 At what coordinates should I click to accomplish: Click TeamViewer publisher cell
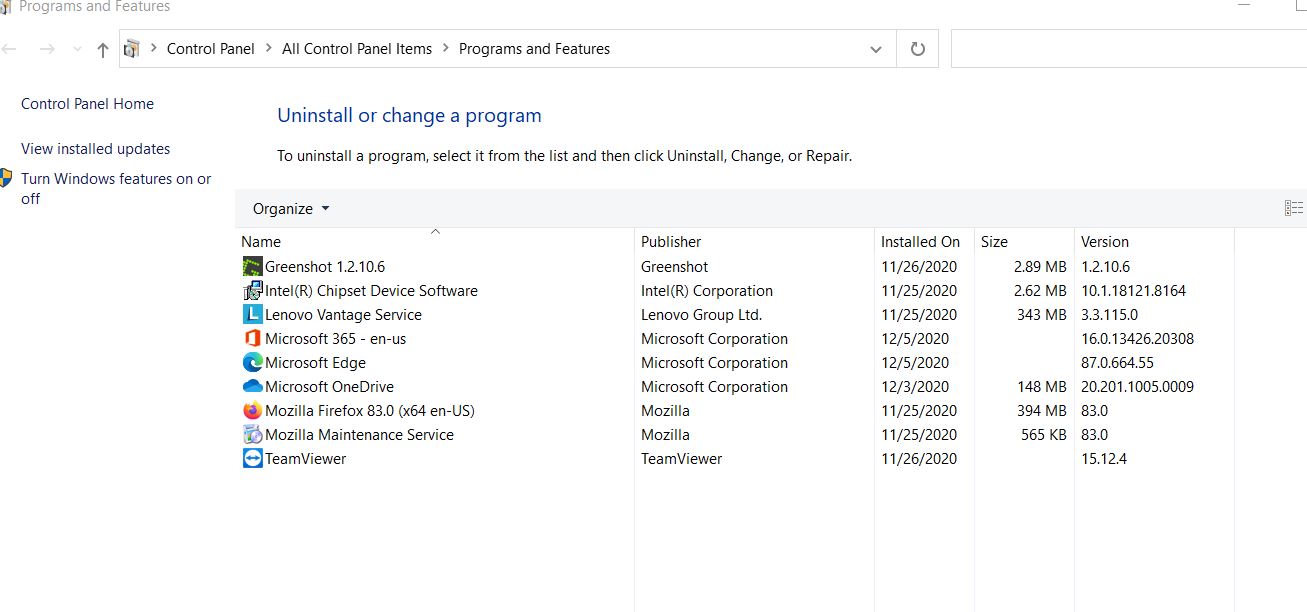tap(681, 459)
